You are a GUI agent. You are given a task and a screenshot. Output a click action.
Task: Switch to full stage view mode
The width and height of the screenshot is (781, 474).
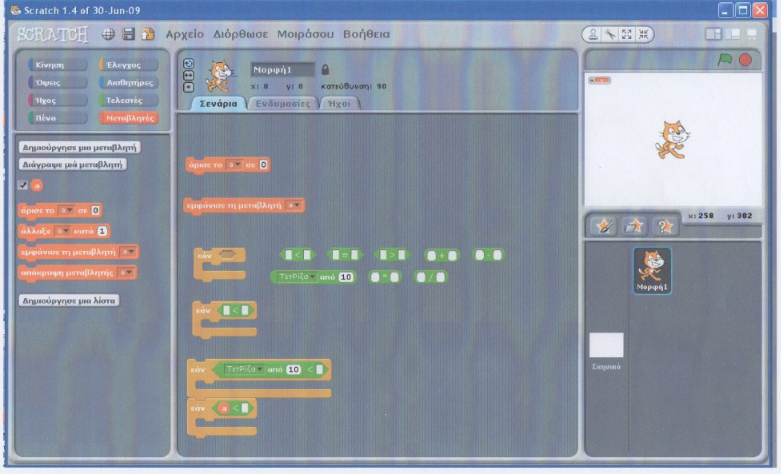pyautogui.click(x=733, y=34)
